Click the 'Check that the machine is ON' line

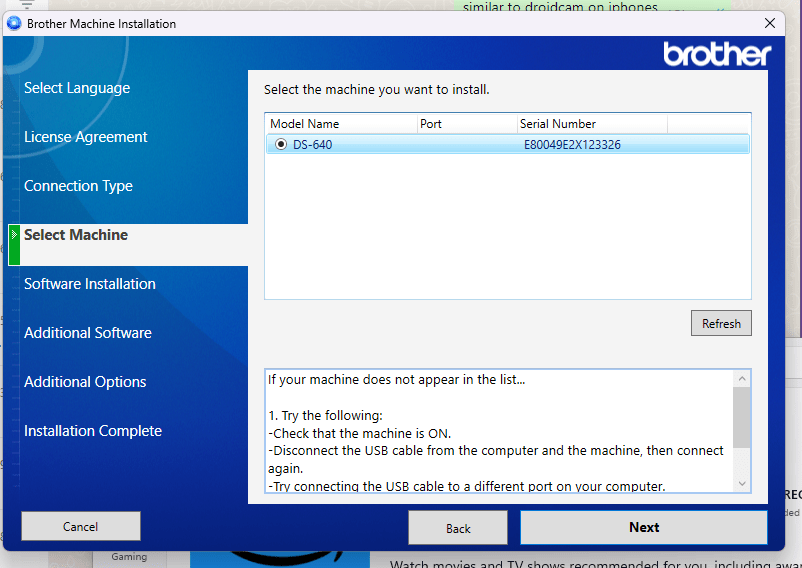coord(360,434)
